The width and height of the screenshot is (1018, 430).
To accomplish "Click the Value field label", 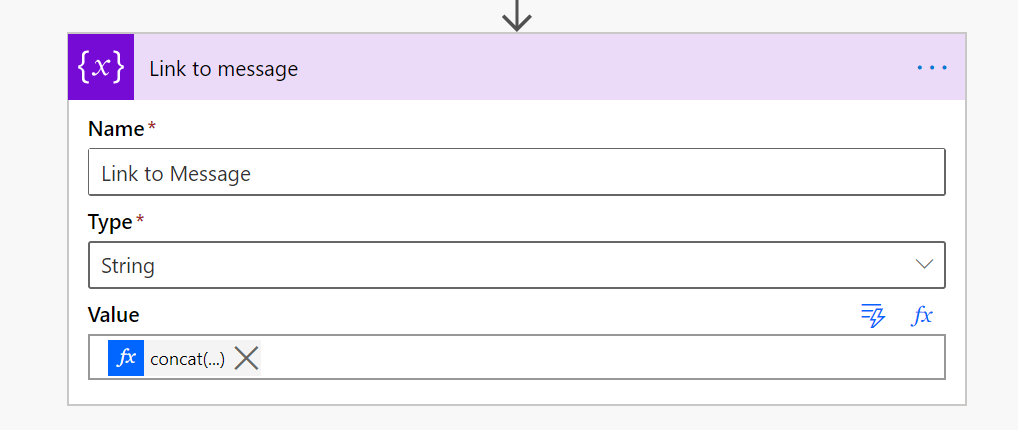I will pos(114,315).
